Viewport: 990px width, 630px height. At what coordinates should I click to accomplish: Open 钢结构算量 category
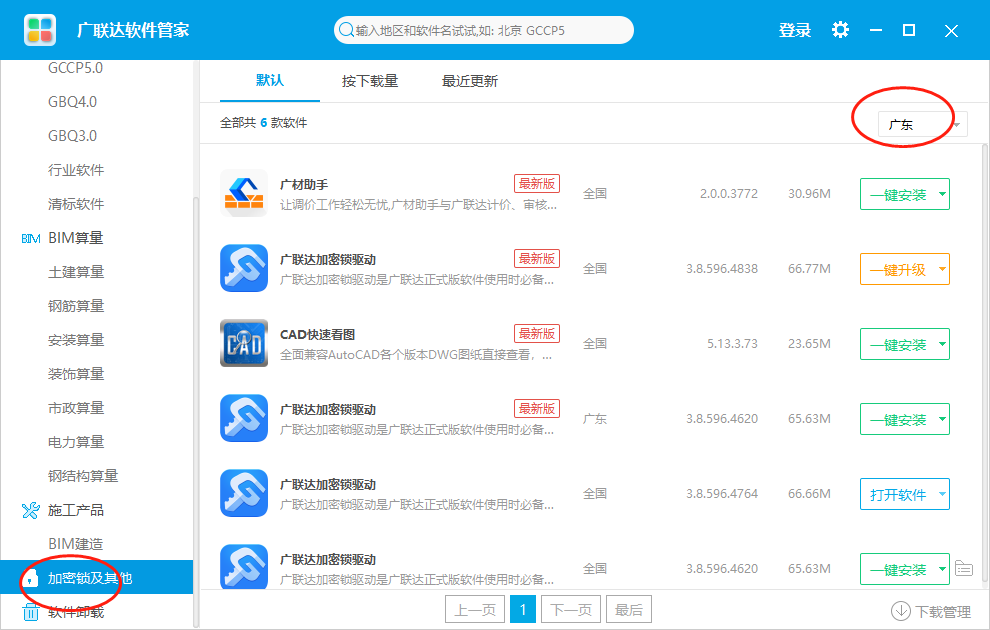coord(83,476)
